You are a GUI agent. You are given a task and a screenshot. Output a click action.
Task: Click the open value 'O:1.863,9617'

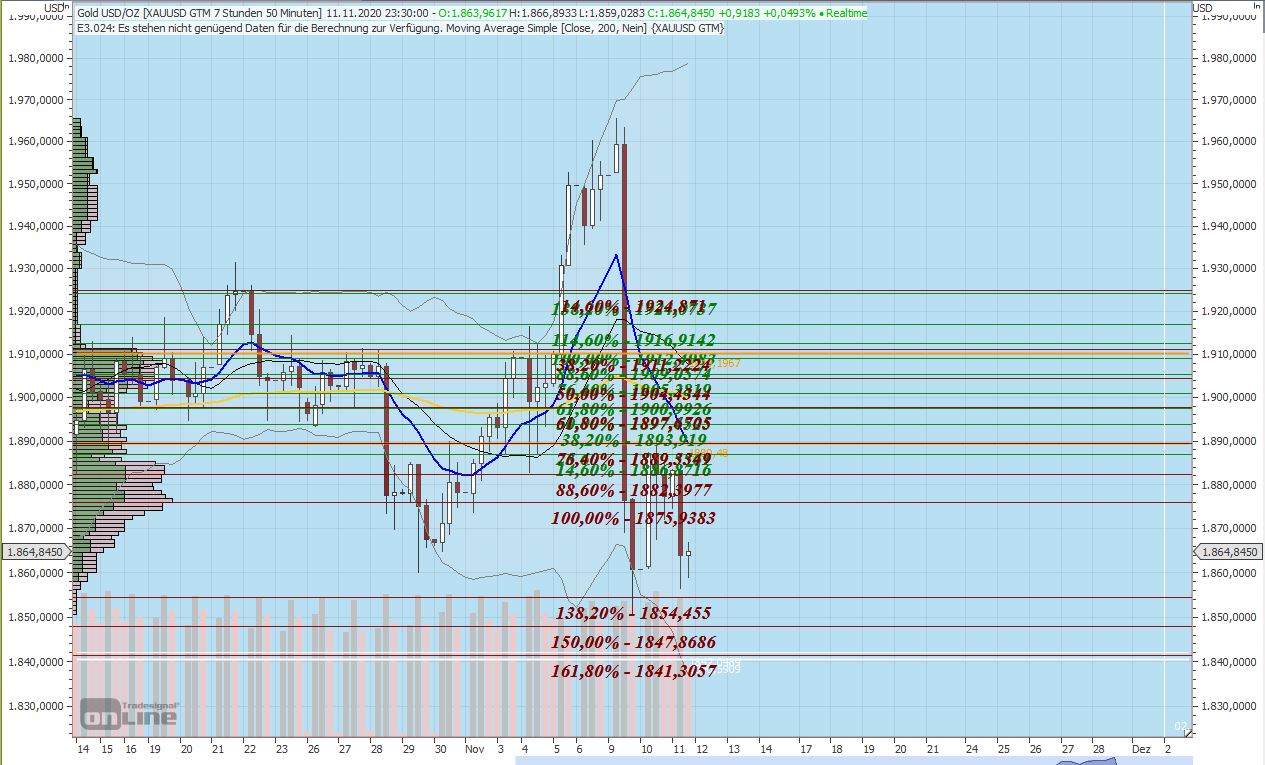click(471, 13)
